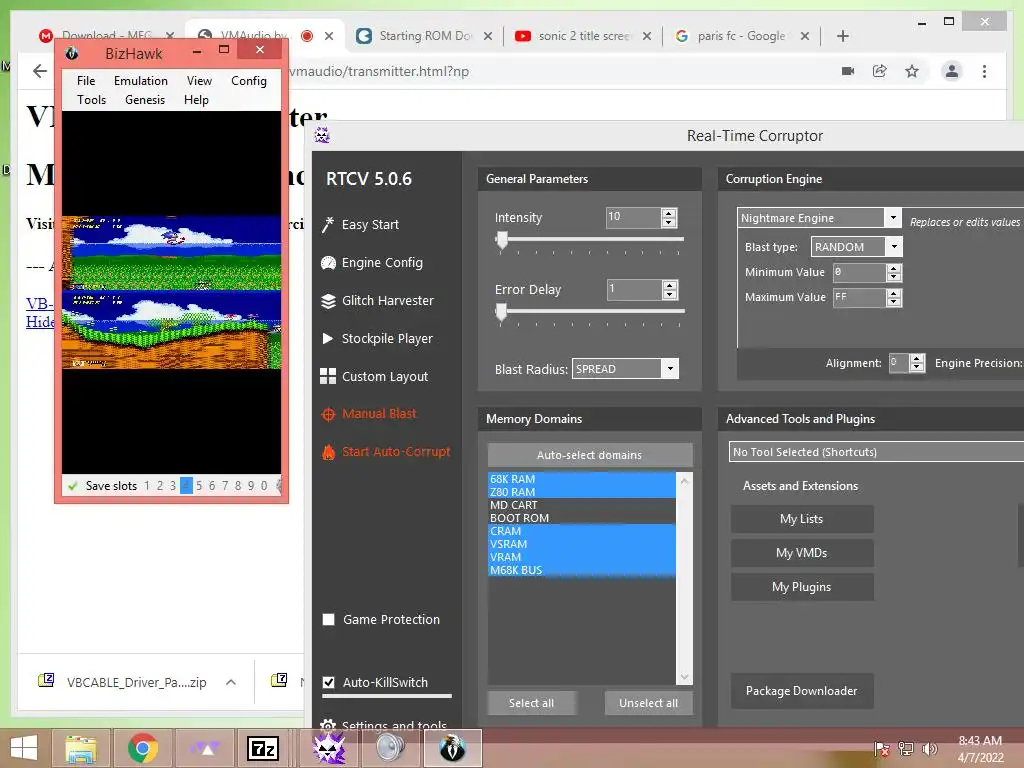Bookmark page with star icon in Chrome
Screen dimensions: 1024x768
(x=912, y=71)
